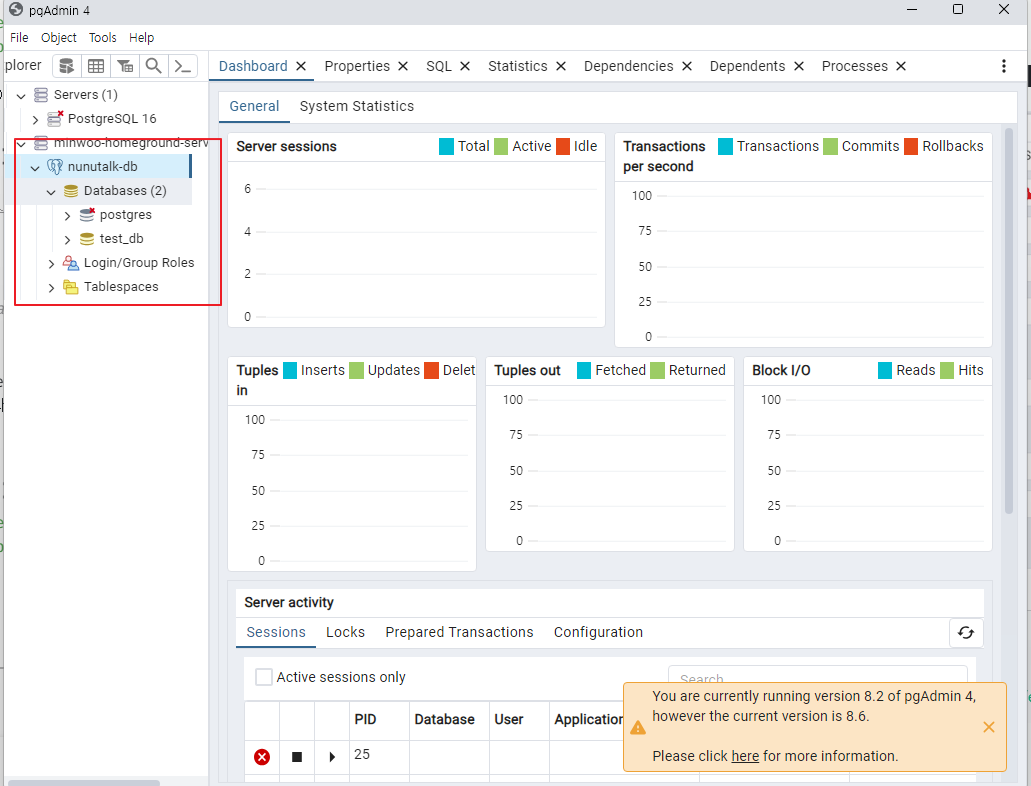Click the Total legend swatch in Server sessions
Viewport: 1031px width, 786px height.
[446, 146]
